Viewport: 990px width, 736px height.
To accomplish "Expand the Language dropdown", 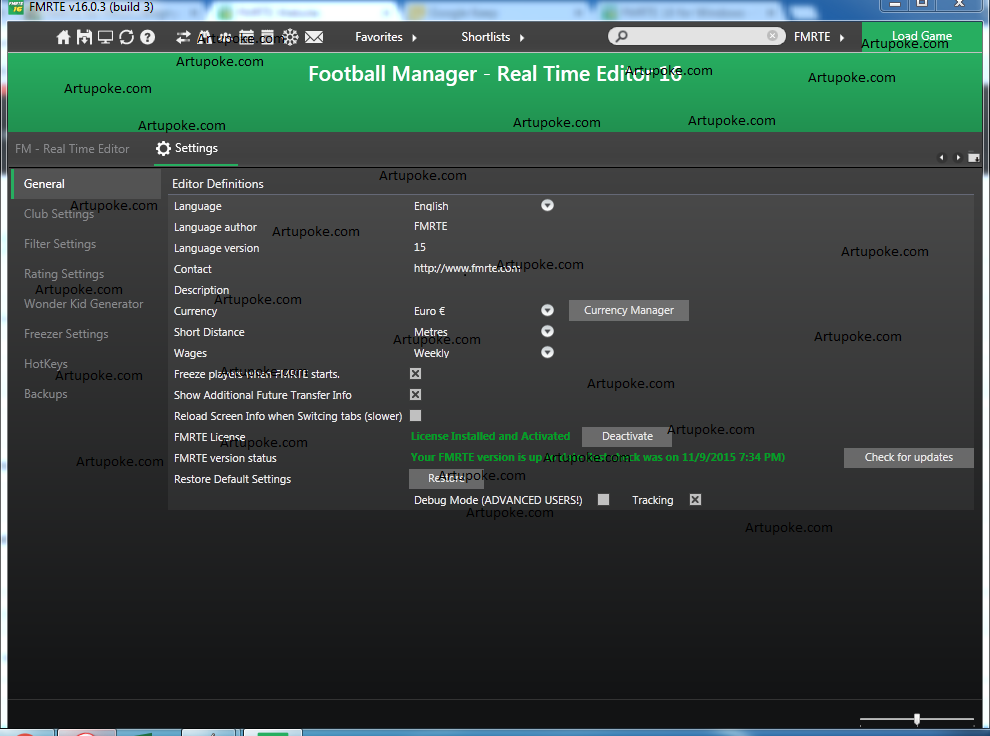I will 547,206.
